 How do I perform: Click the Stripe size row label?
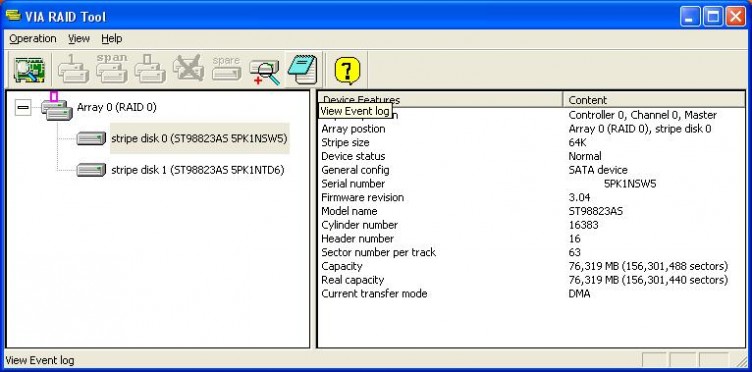[x=345, y=142]
